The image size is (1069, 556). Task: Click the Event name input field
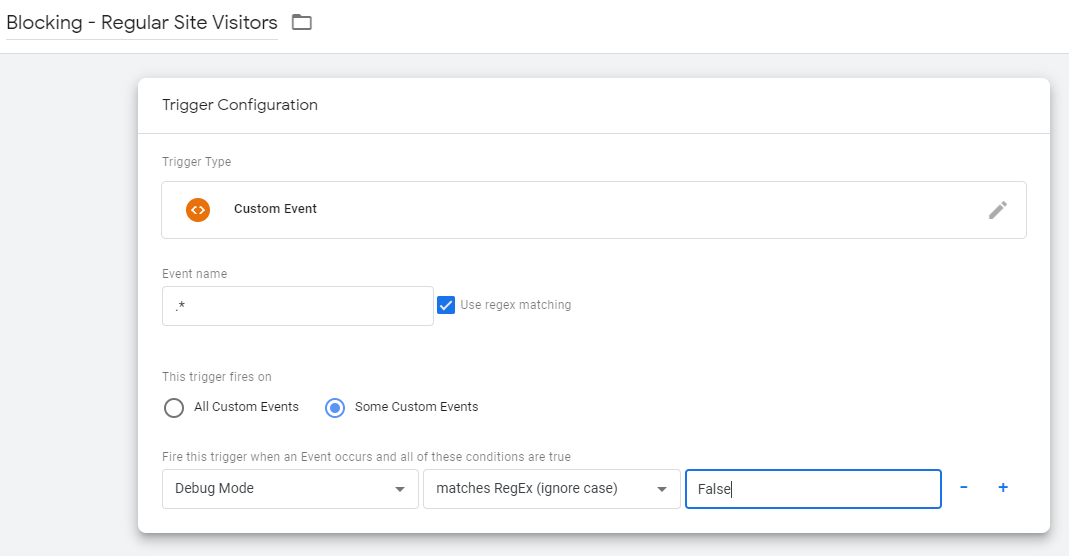pyautogui.click(x=297, y=306)
